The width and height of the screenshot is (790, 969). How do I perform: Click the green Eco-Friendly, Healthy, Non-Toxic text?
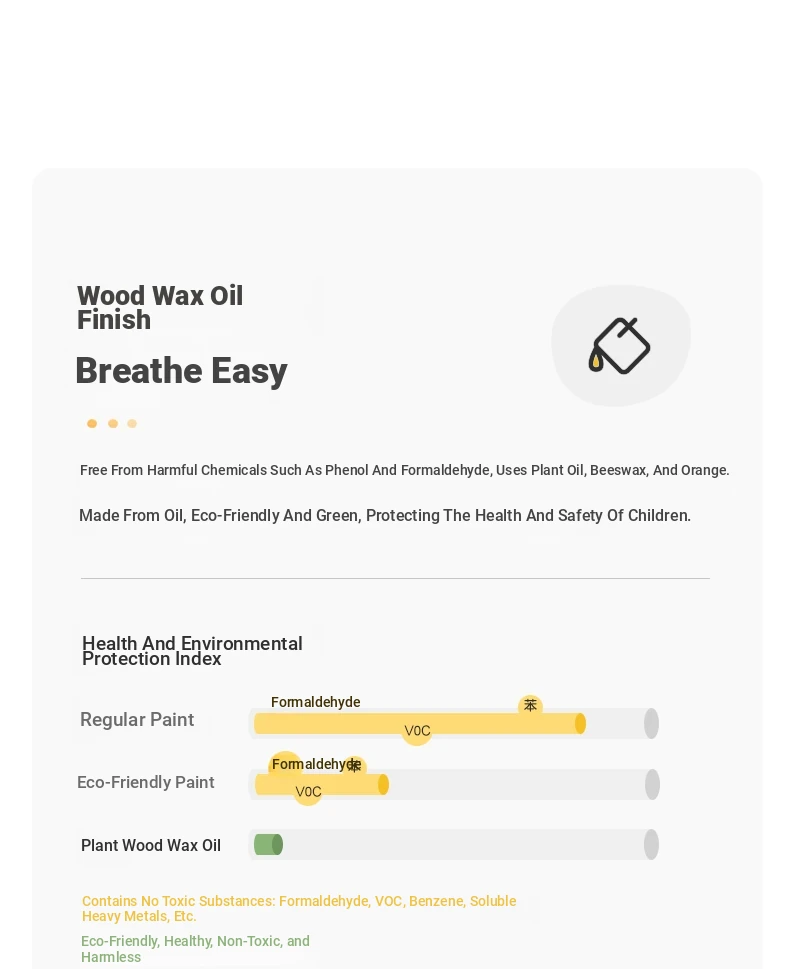pos(195,949)
